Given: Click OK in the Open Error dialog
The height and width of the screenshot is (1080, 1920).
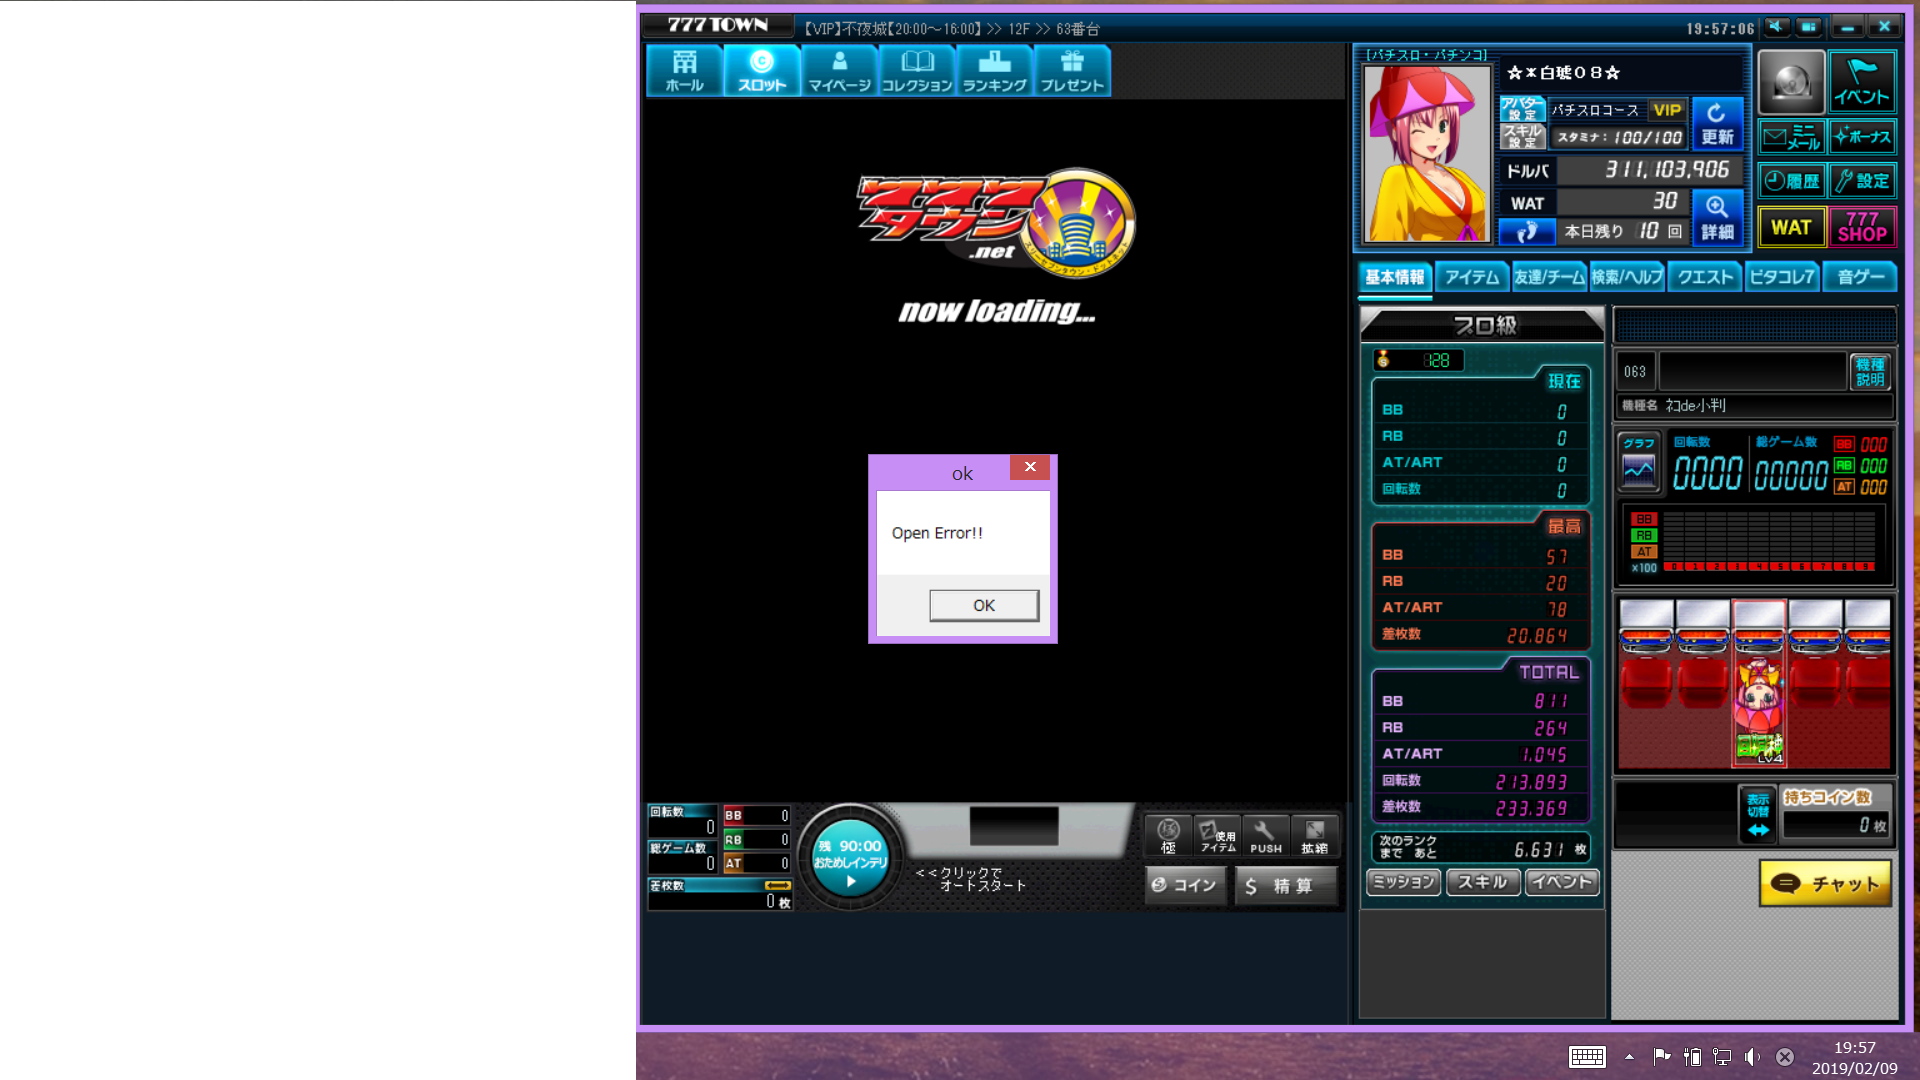Looking at the screenshot, I should coord(984,605).
